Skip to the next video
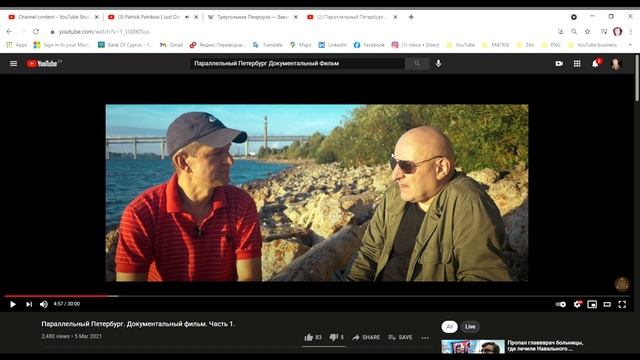 pos(29,304)
